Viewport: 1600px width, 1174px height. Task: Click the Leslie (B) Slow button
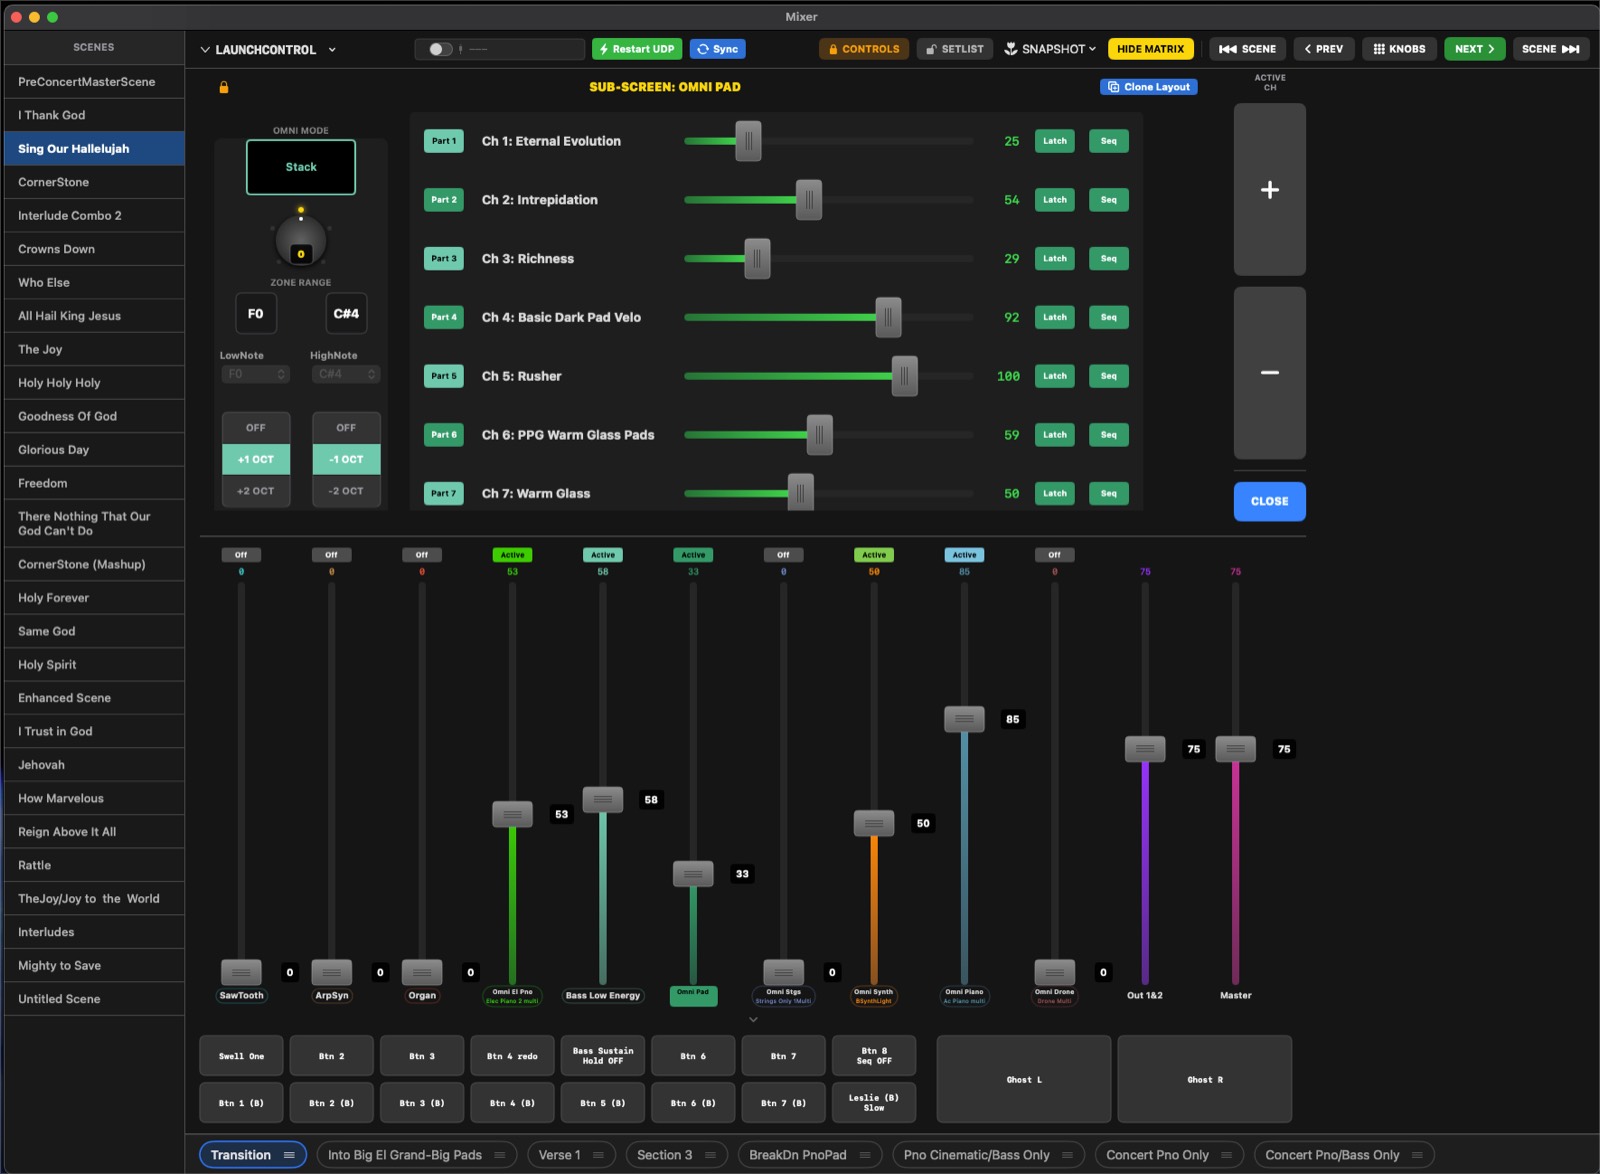tap(874, 1103)
